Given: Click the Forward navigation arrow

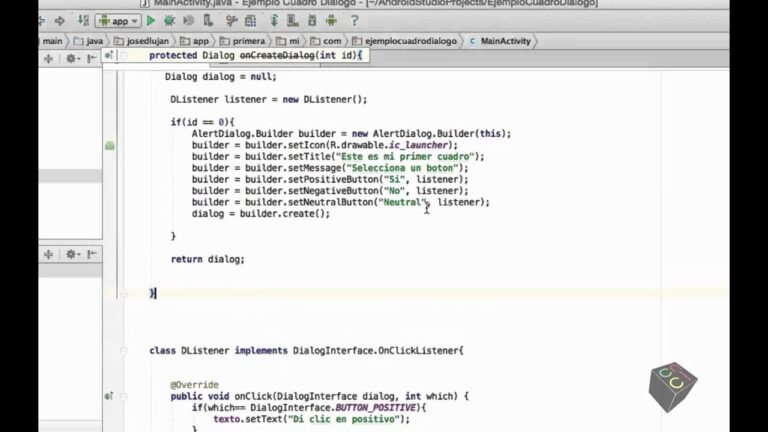Looking at the screenshot, I should [60, 21].
